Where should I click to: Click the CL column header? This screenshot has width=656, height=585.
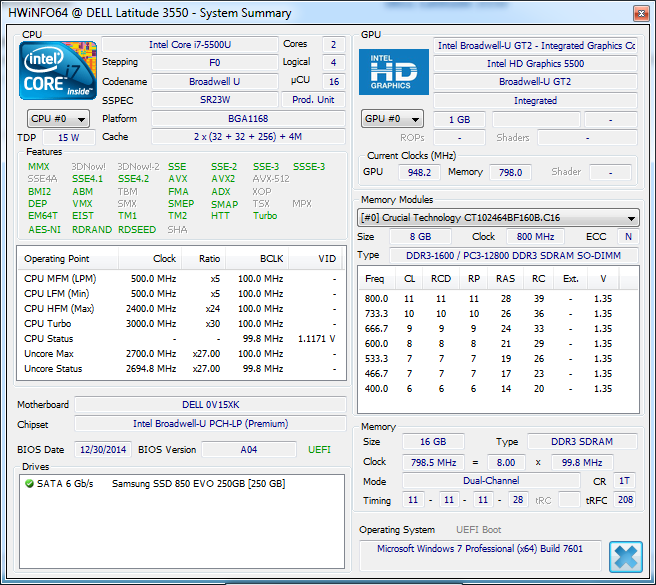409,279
